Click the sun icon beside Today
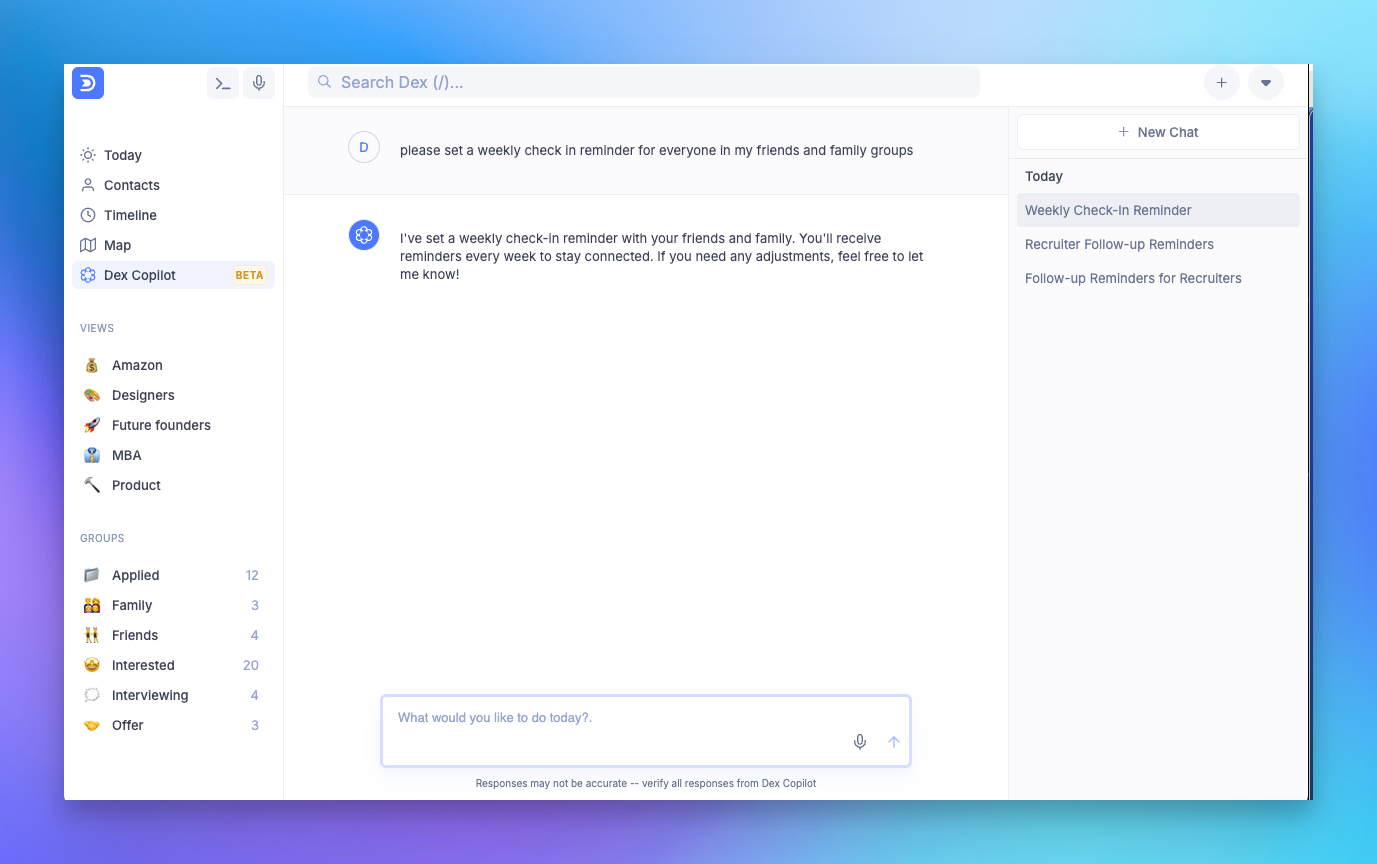The image size is (1377, 864). [x=88, y=155]
